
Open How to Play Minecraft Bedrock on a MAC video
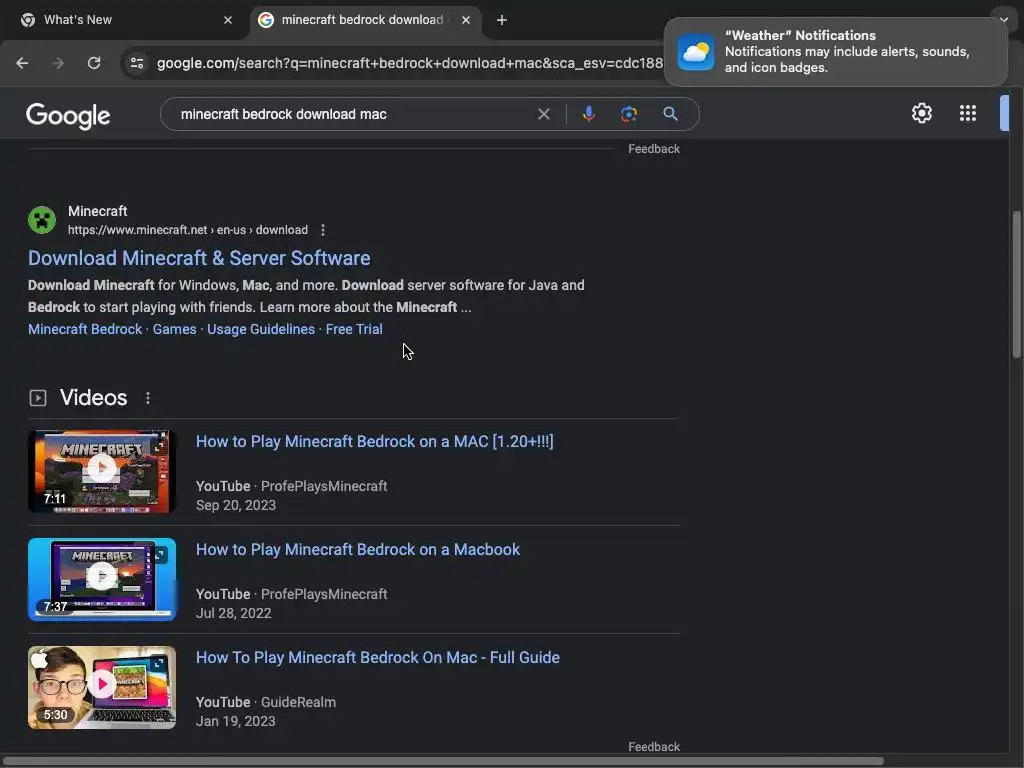pos(375,441)
